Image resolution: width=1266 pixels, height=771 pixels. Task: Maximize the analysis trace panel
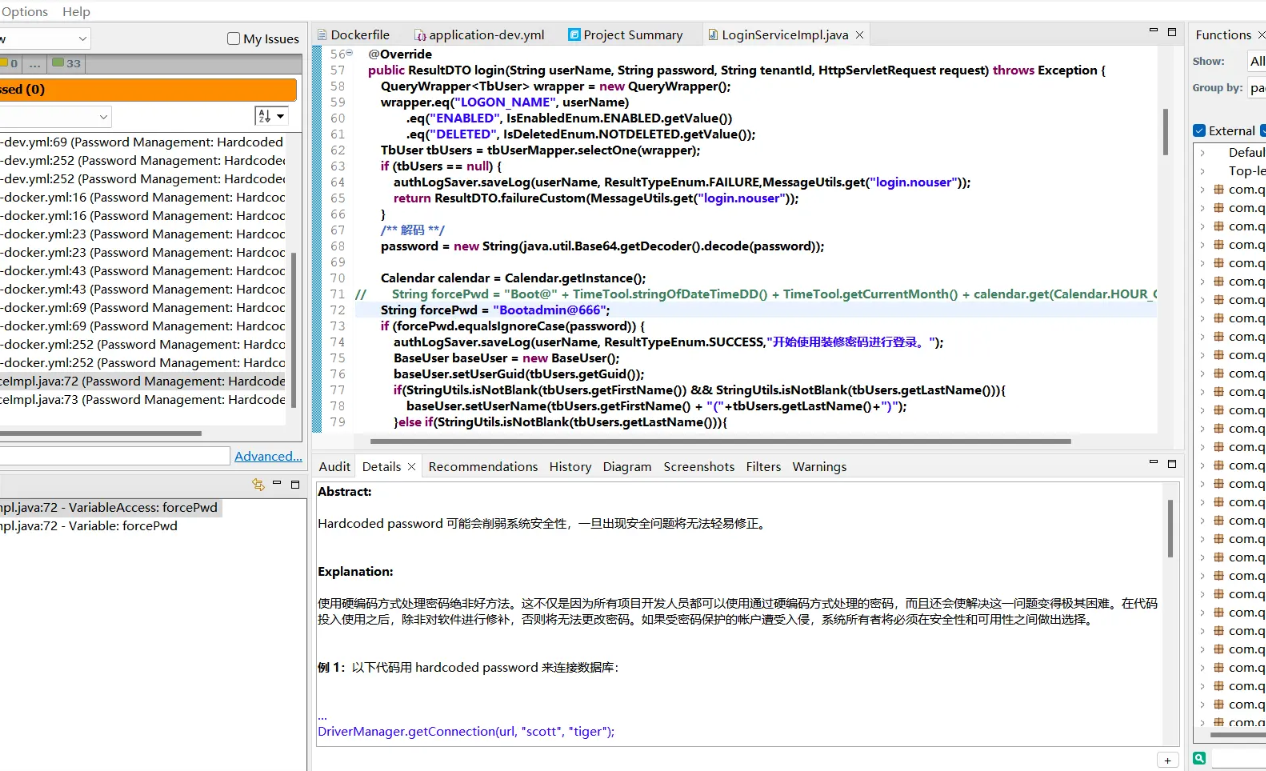(295, 484)
